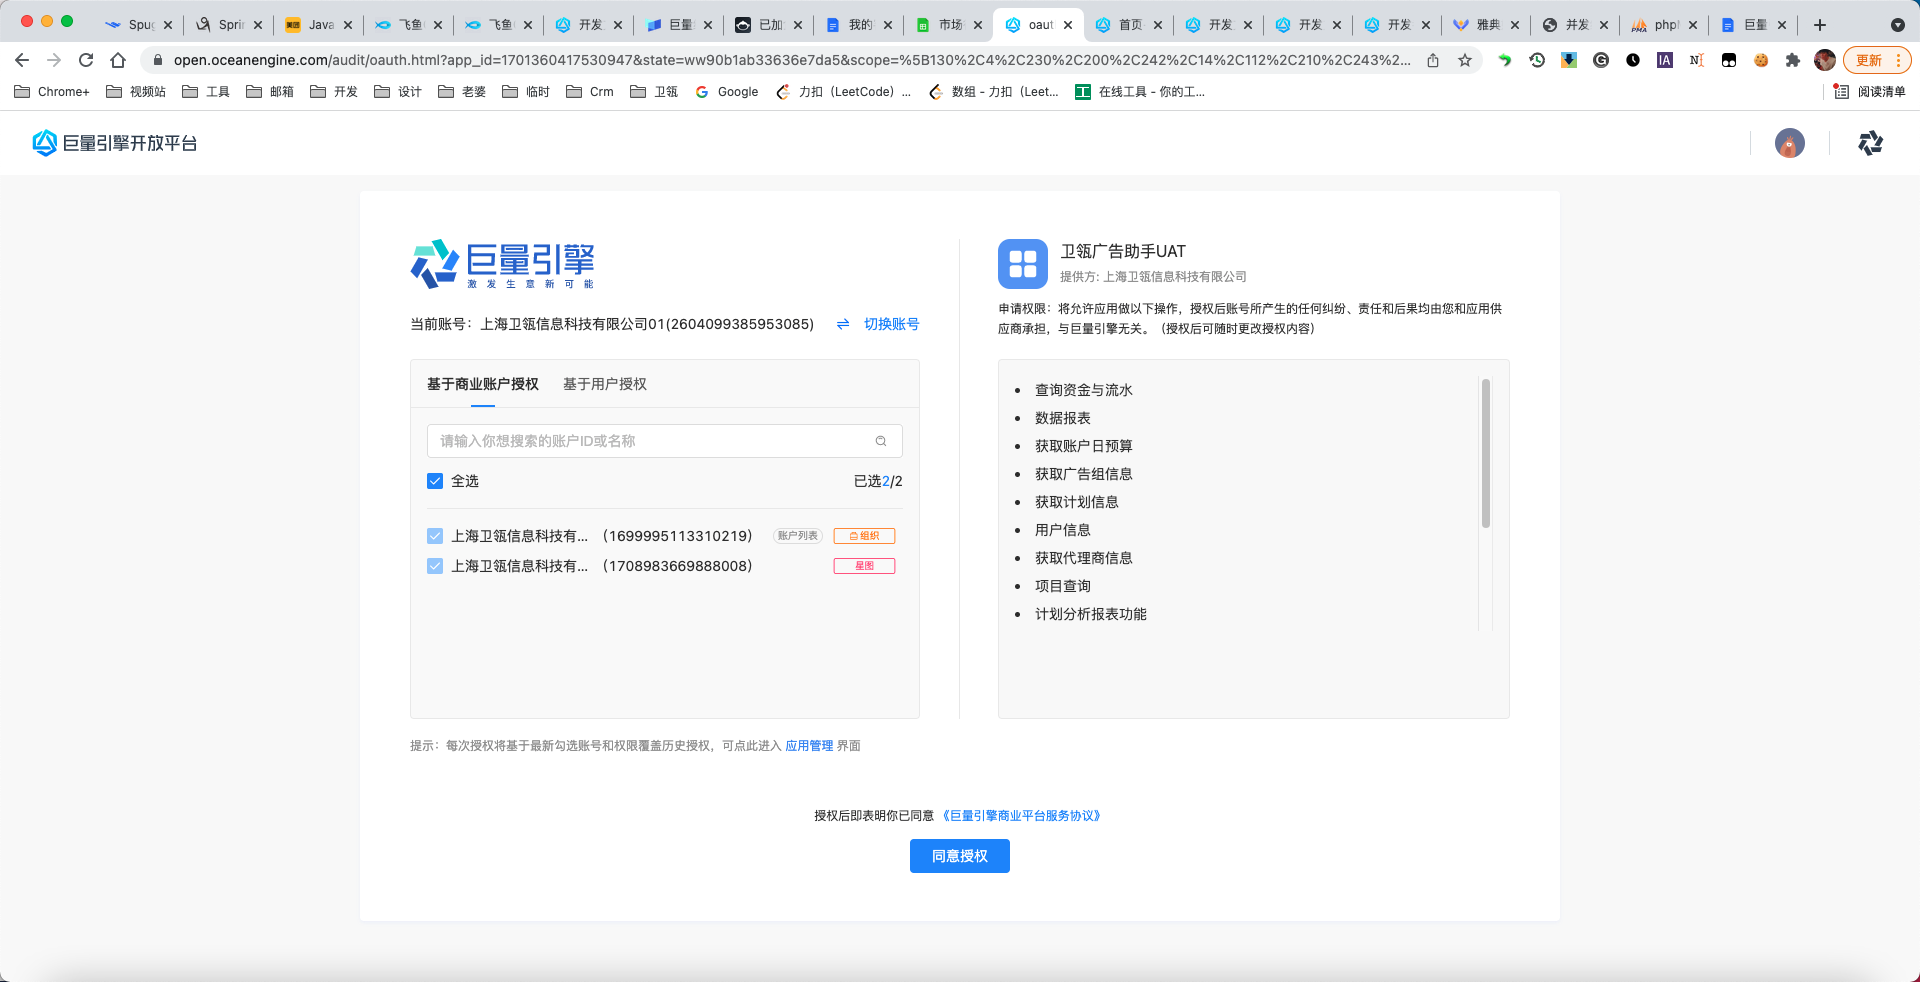Click the 账户列表 tag button
This screenshot has width=1920, height=982.
tap(797, 536)
